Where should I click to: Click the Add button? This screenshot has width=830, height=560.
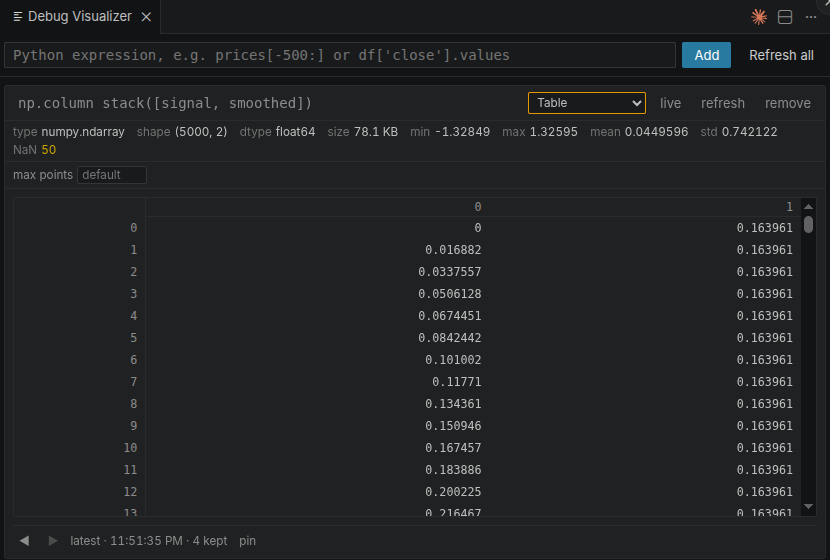coord(706,55)
